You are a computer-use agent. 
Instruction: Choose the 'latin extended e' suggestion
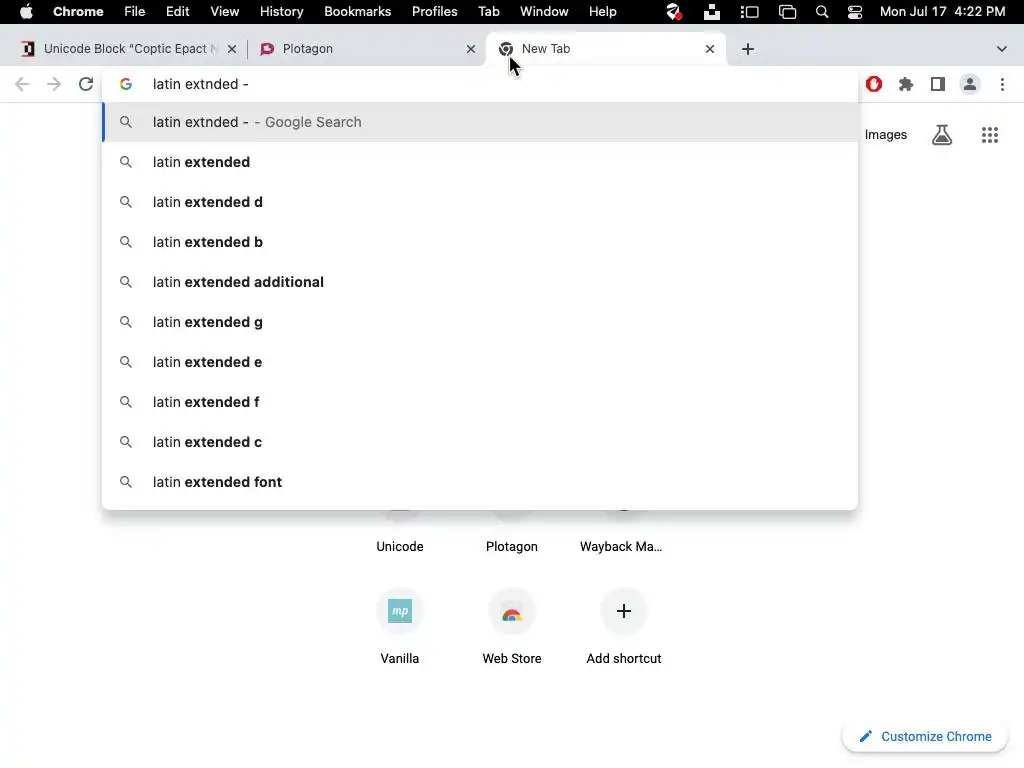[480, 362]
